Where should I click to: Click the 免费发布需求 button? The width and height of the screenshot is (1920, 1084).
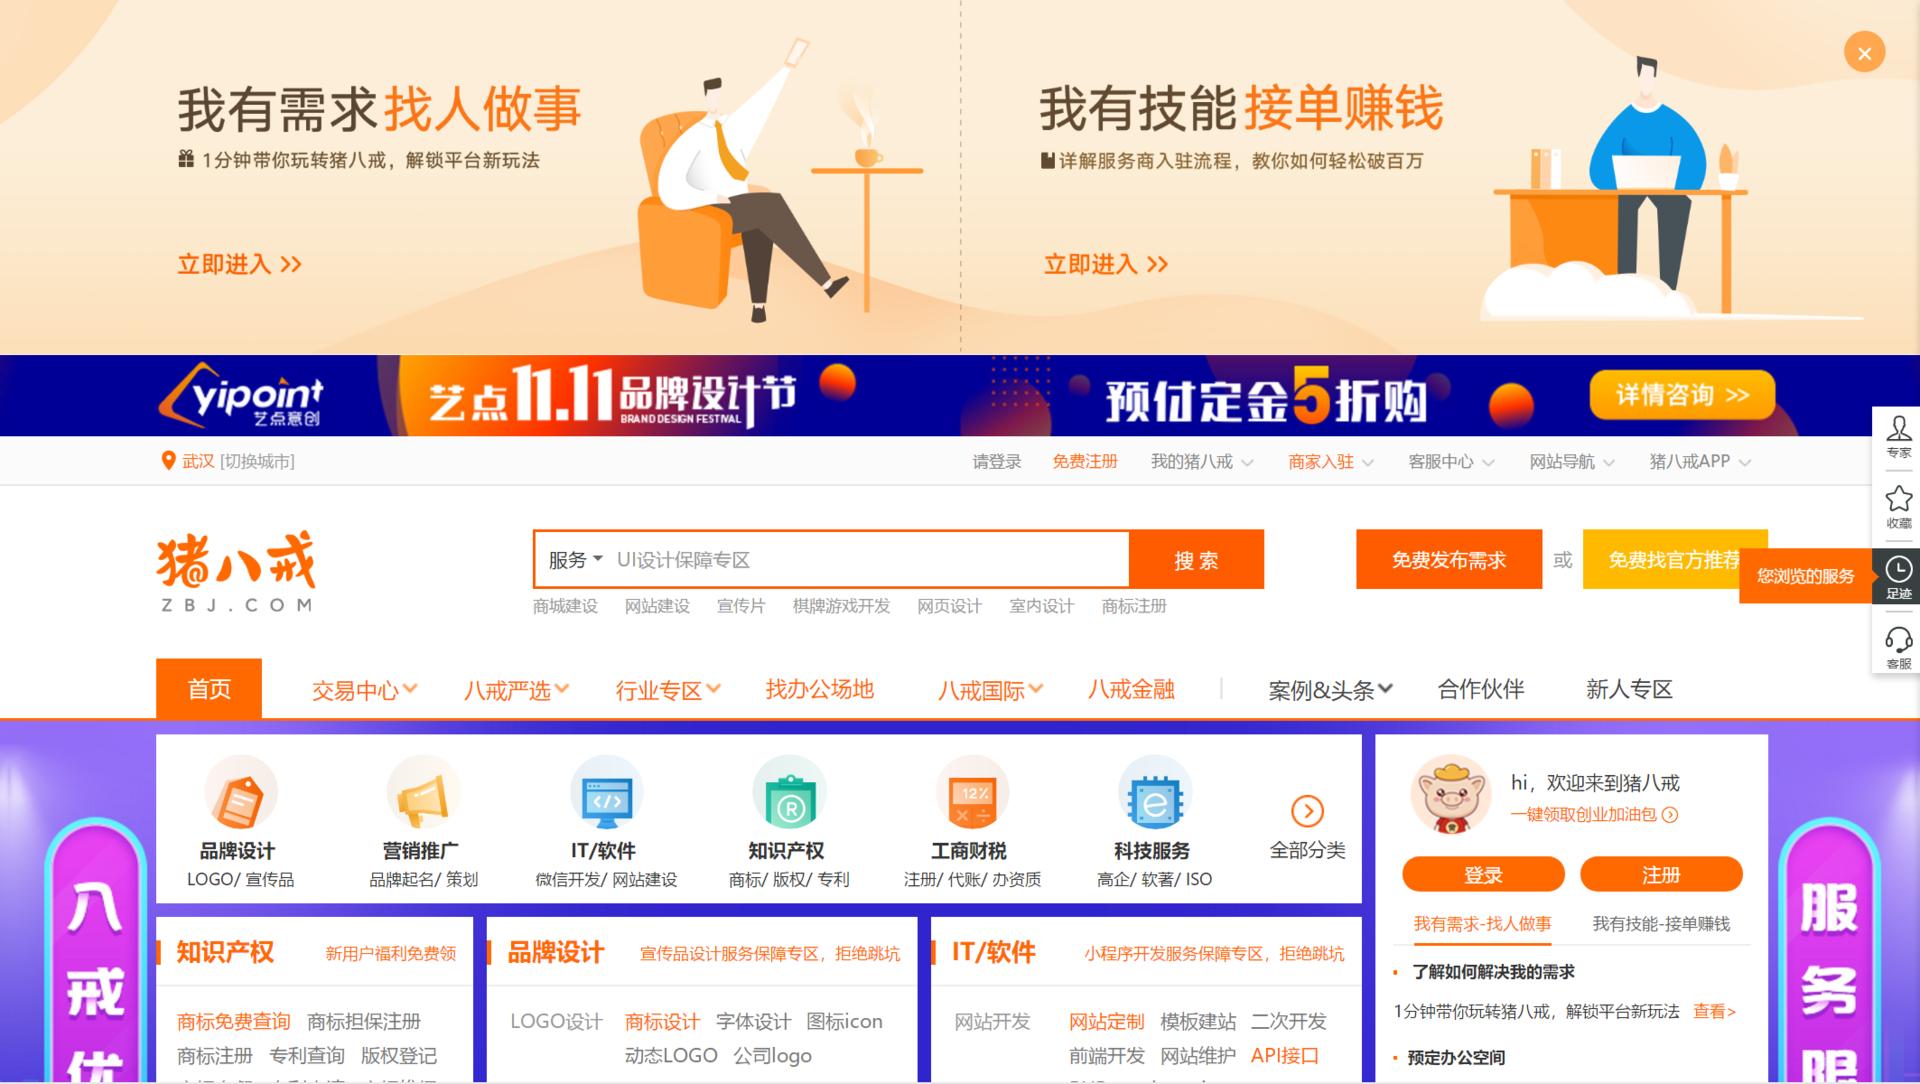1448,559
